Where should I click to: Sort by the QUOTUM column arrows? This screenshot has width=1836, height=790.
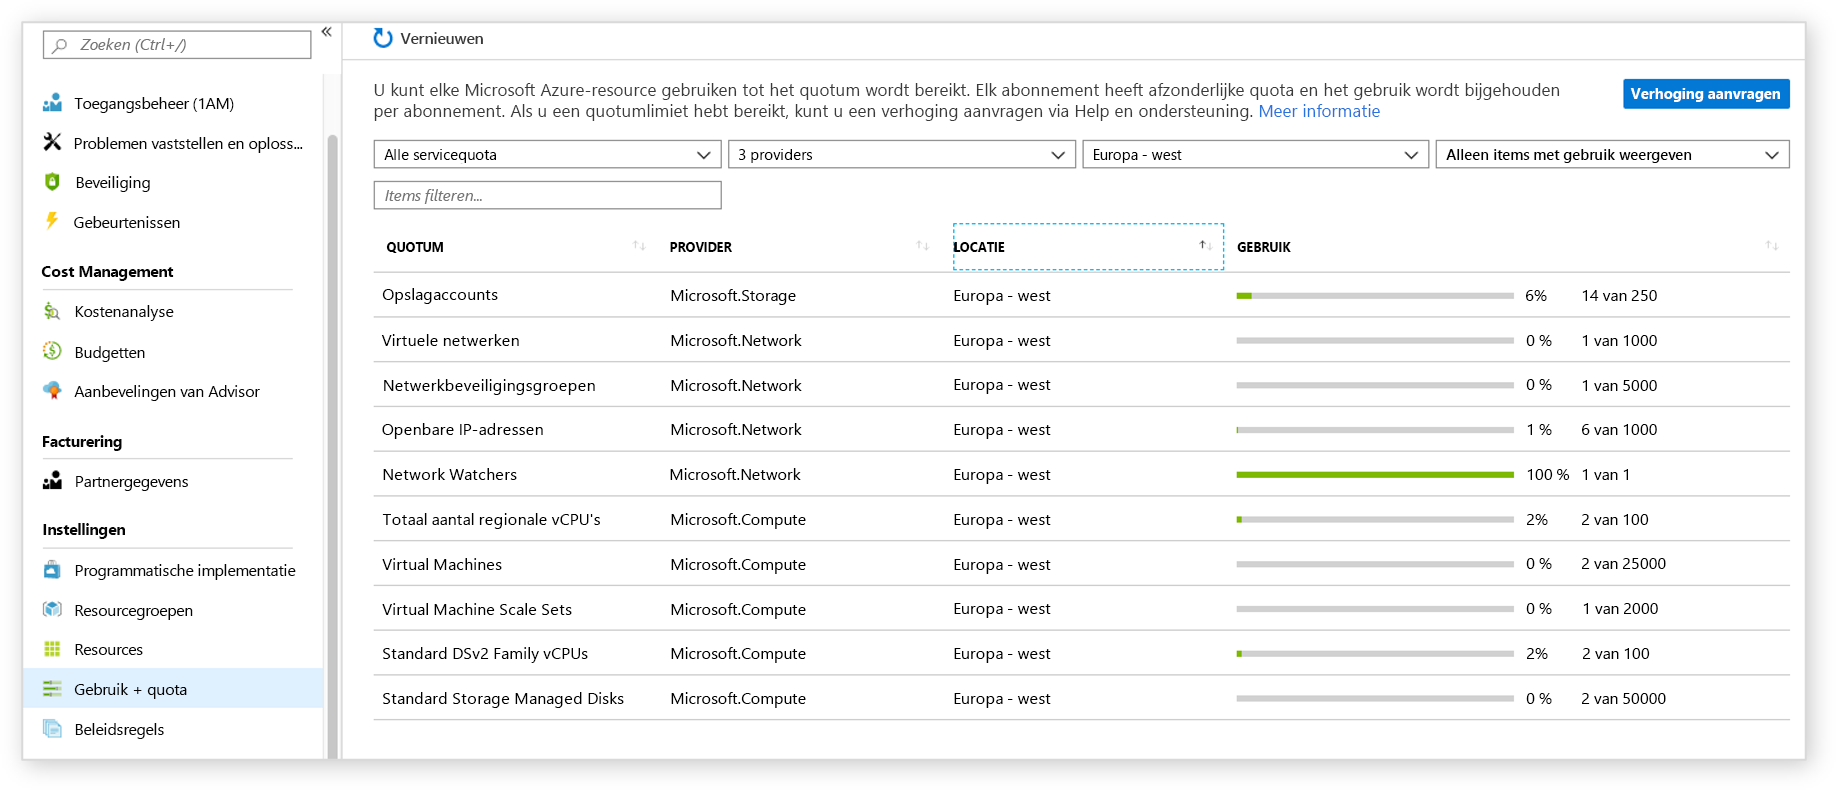coord(639,246)
